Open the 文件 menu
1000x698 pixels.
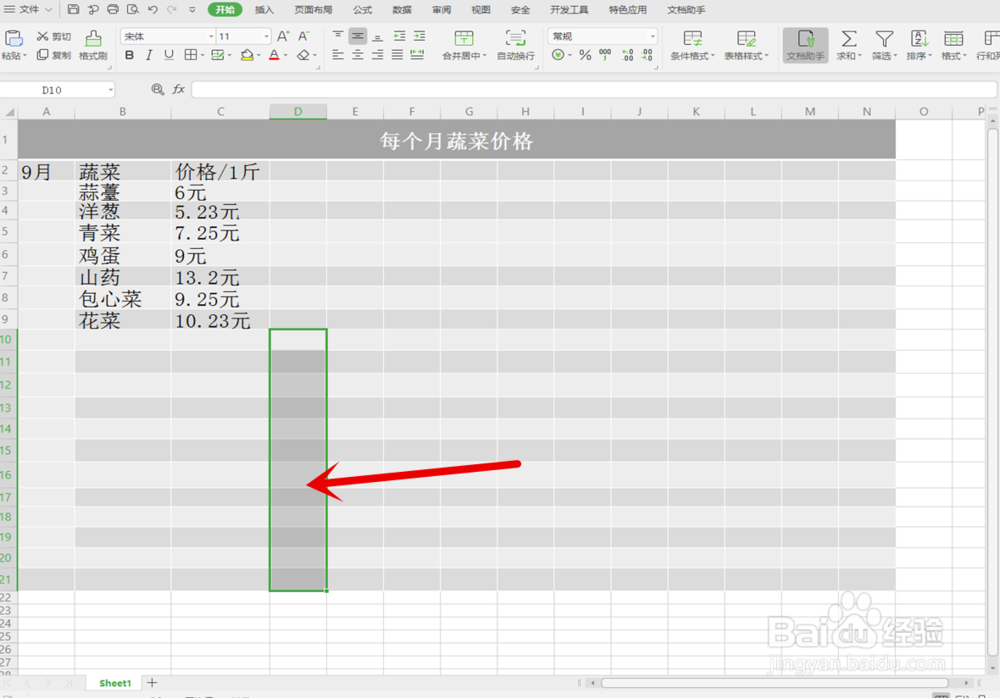(x=28, y=10)
